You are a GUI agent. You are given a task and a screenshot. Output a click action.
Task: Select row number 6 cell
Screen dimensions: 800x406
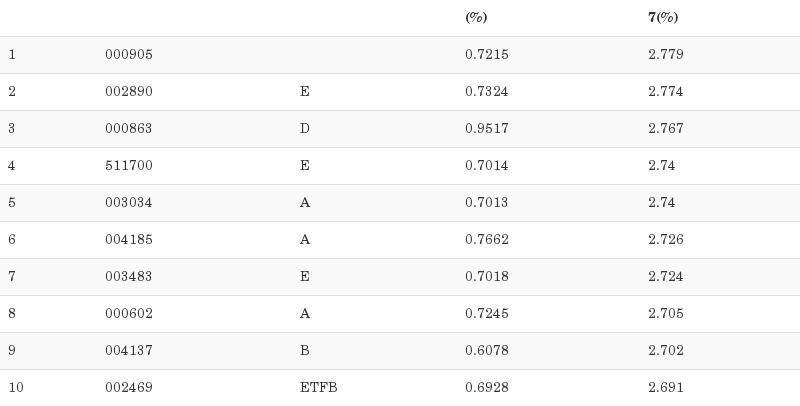click(12, 240)
